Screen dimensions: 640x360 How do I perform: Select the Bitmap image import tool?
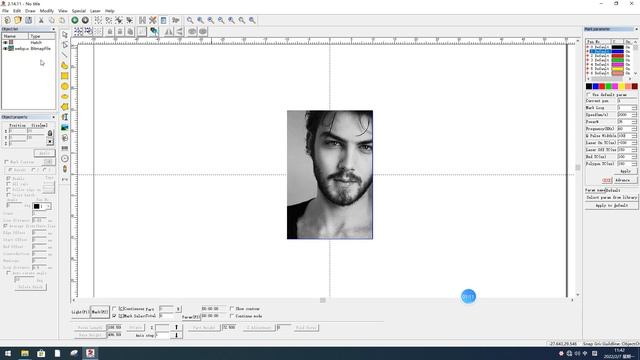click(x=64, y=127)
